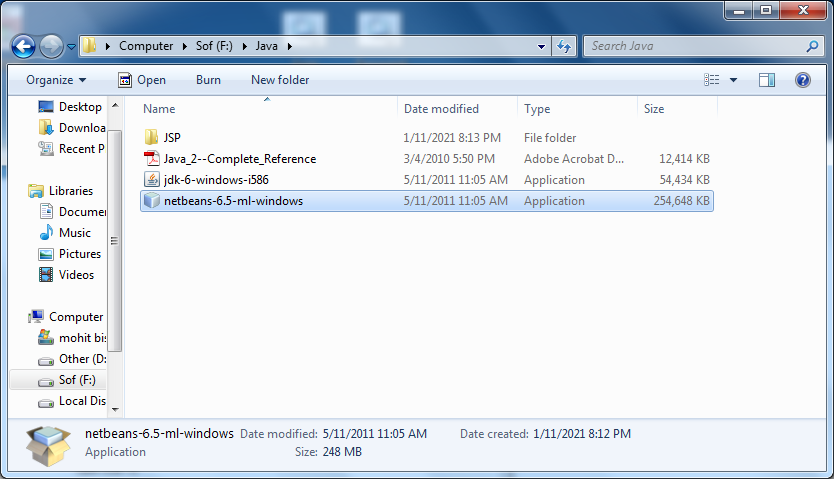Select the JSP folder icon
This screenshot has width=834, height=479.
point(152,137)
